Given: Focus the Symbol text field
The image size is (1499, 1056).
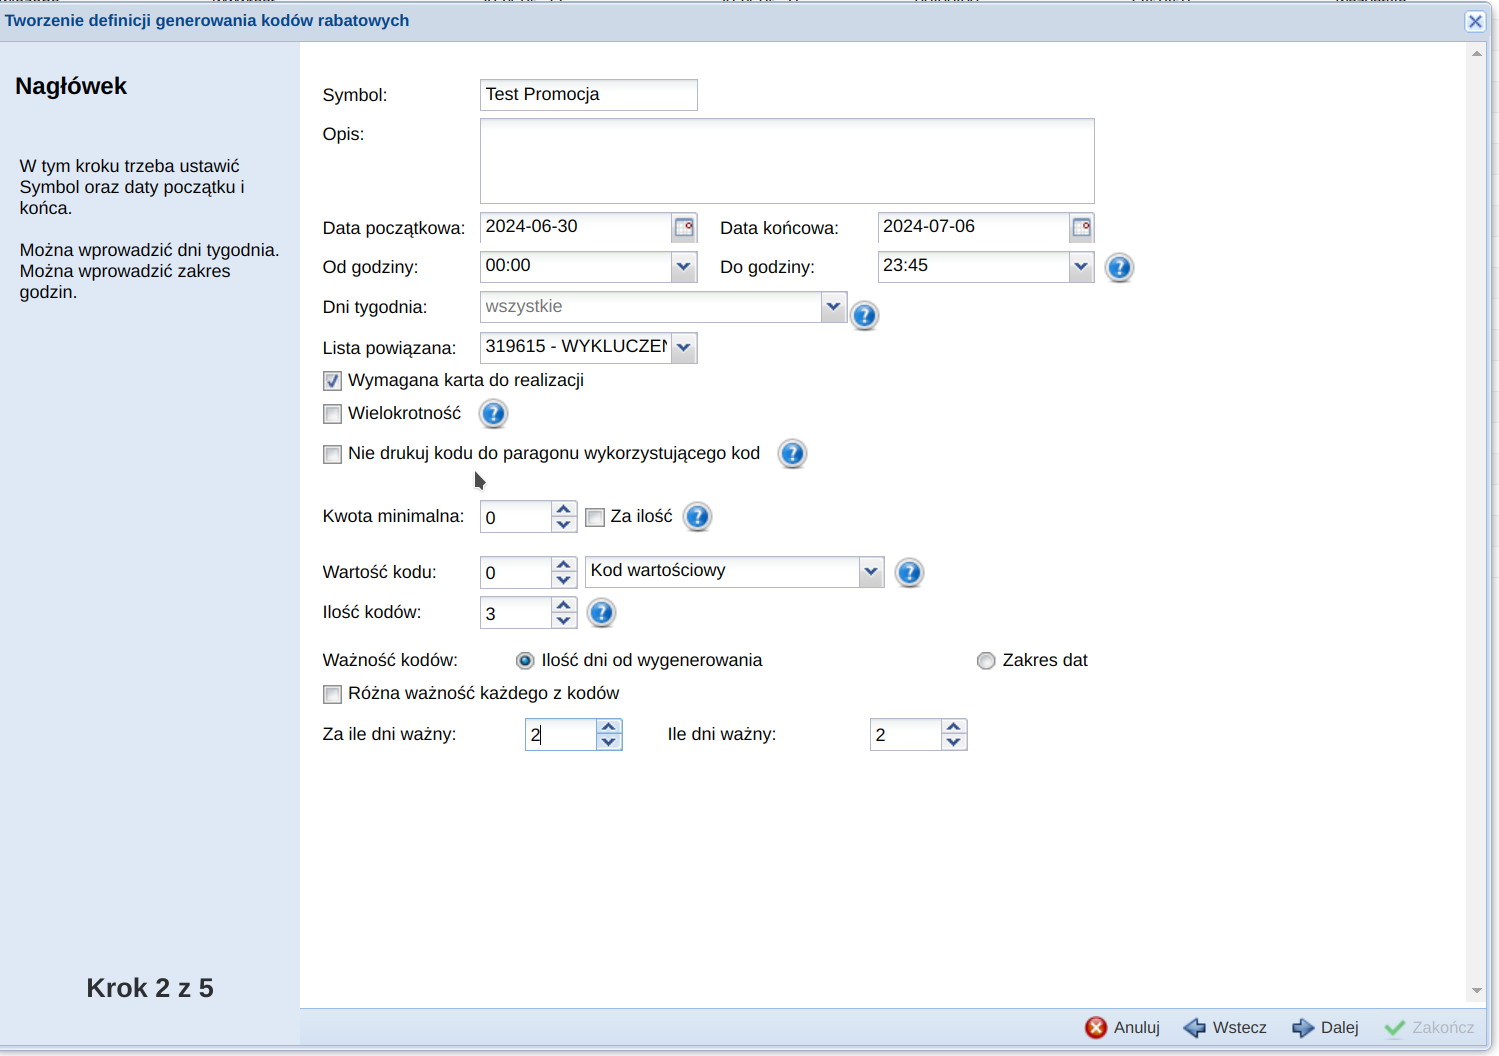Looking at the screenshot, I should [x=589, y=95].
